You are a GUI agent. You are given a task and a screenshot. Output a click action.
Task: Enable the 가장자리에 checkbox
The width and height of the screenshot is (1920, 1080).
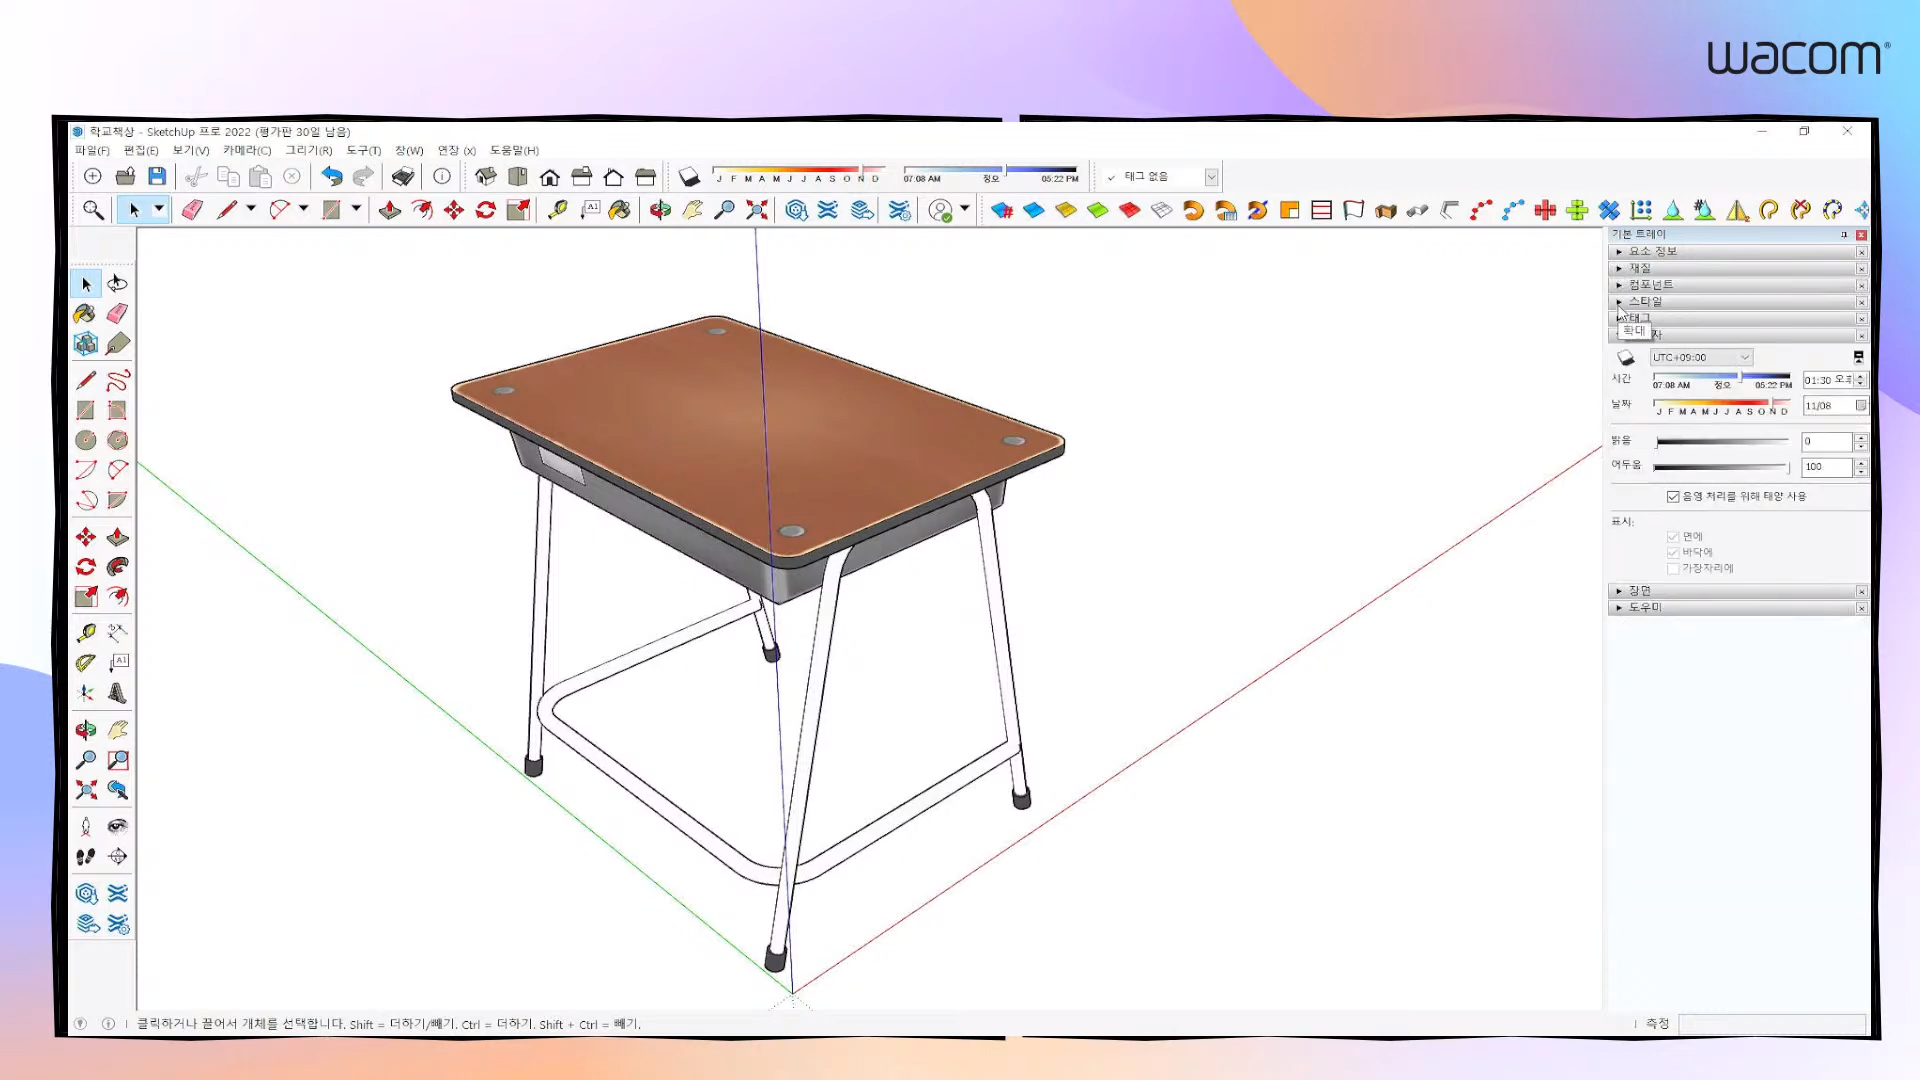1673,569
